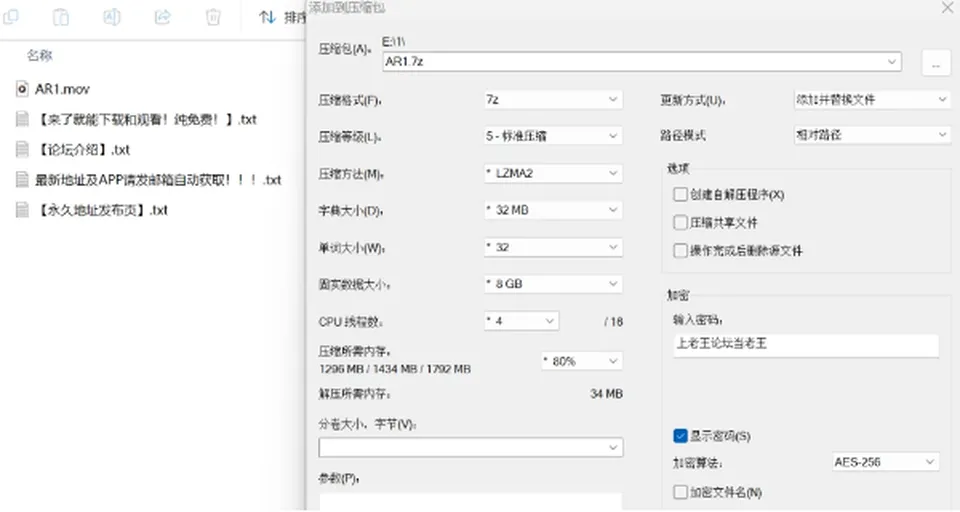The image size is (960, 512).
Task: Click icon of 【永久地址发布页】.txt file
Action: click(x=22, y=209)
